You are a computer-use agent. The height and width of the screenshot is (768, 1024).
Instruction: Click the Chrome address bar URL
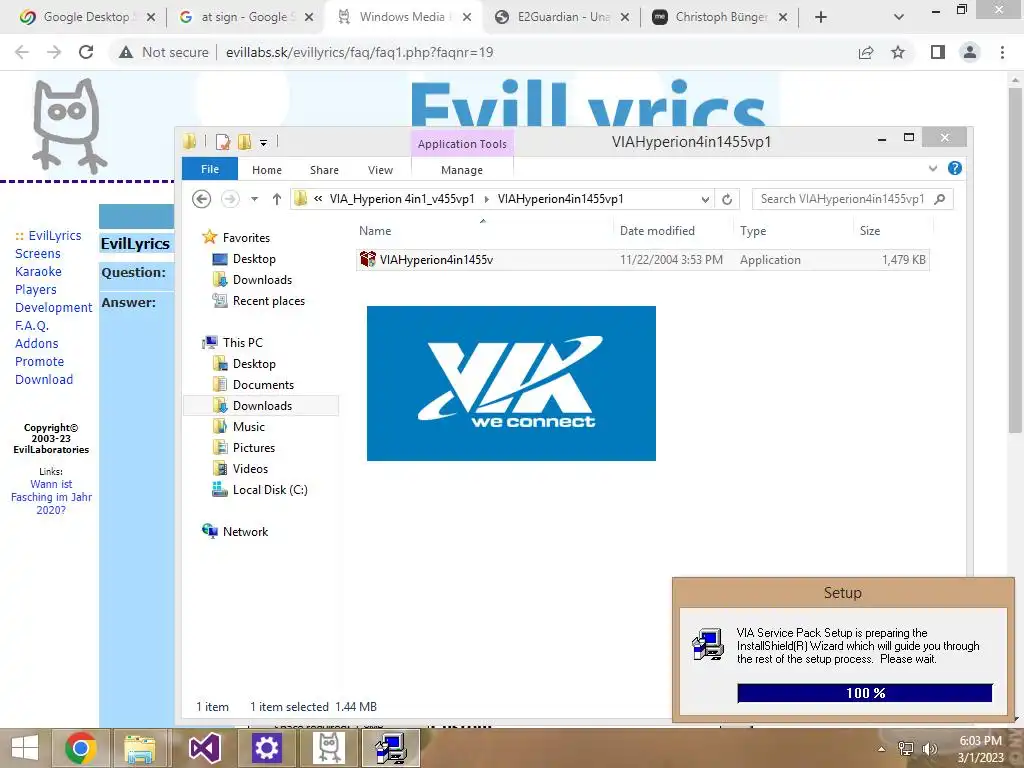pyautogui.click(x=359, y=52)
